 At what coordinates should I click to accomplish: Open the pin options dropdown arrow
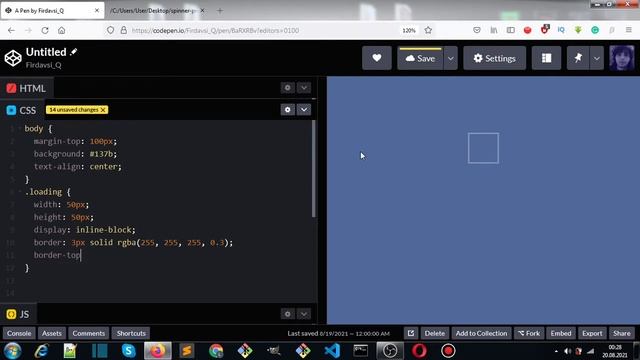(x=597, y=58)
